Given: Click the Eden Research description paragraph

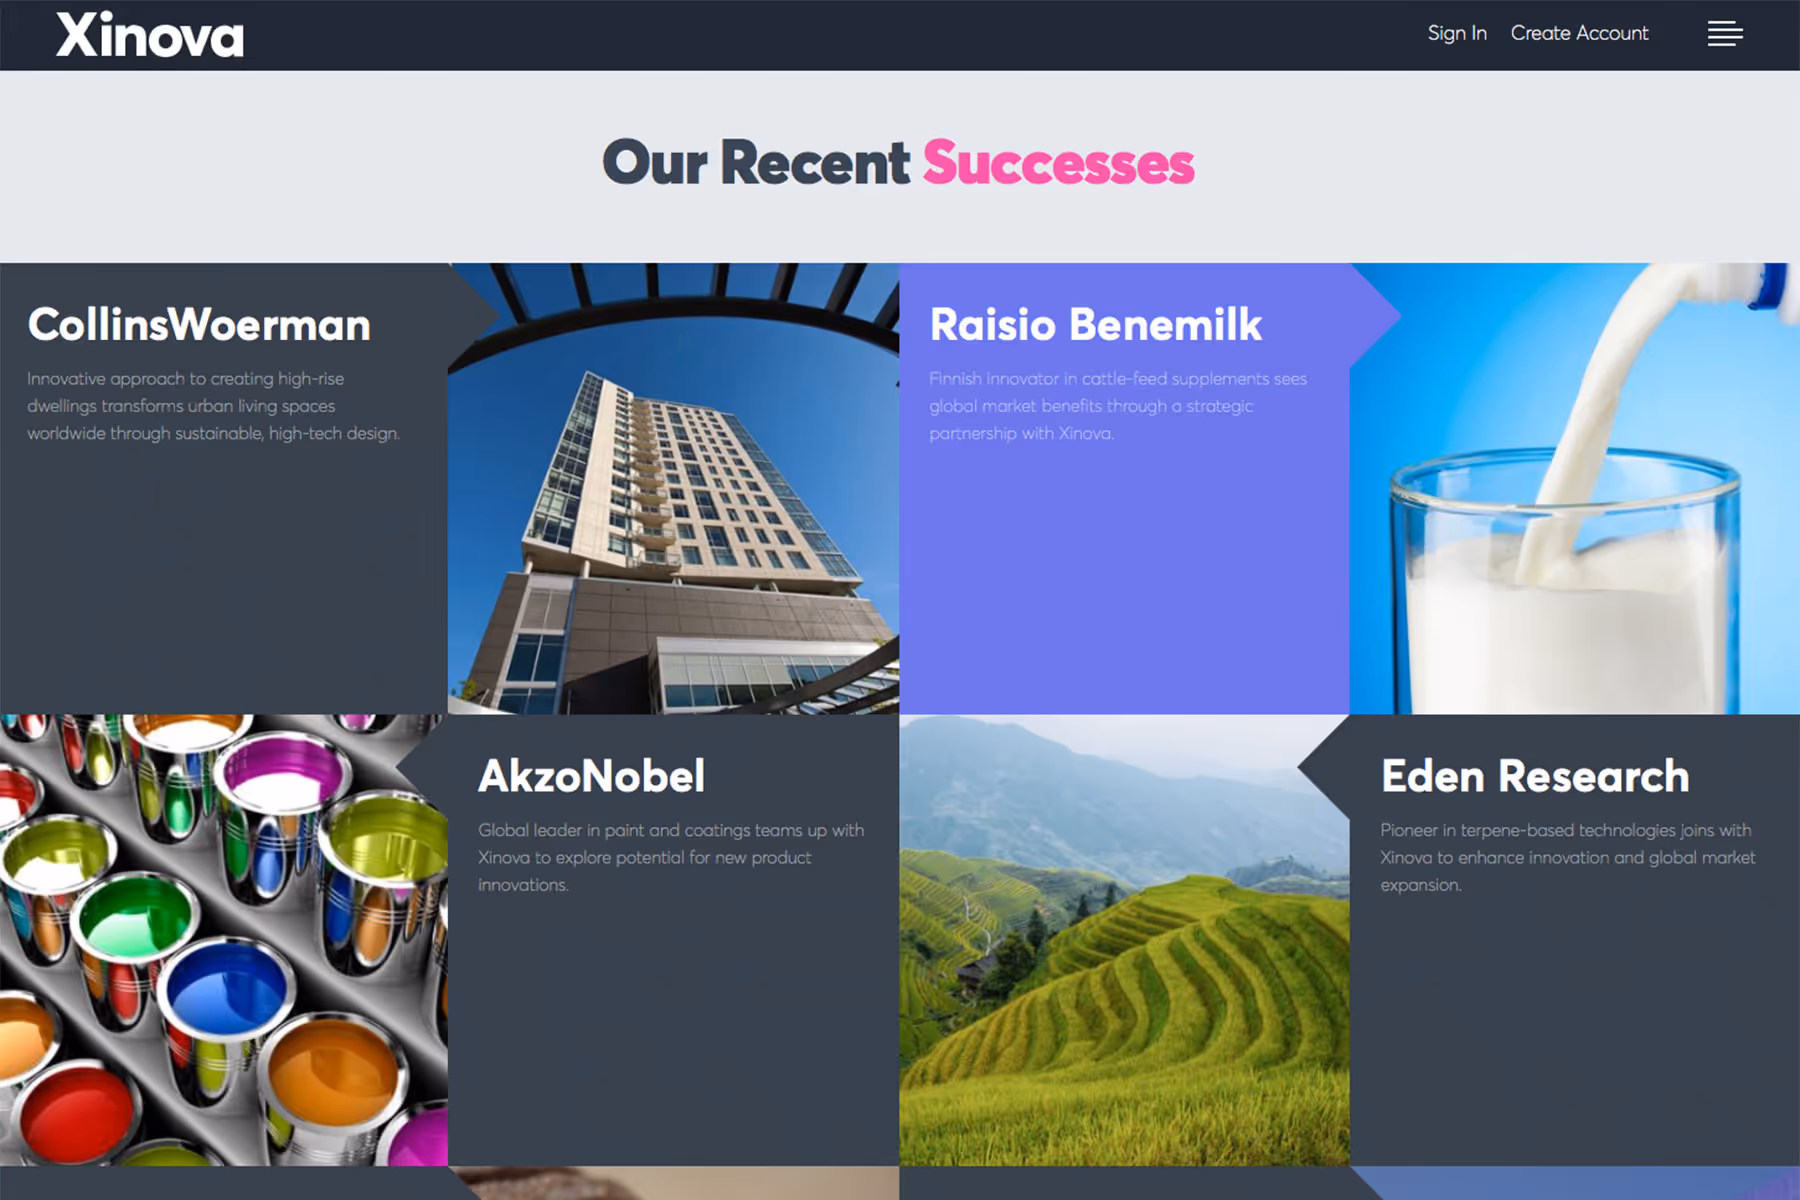Looking at the screenshot, I should [x=1568, y=857].
